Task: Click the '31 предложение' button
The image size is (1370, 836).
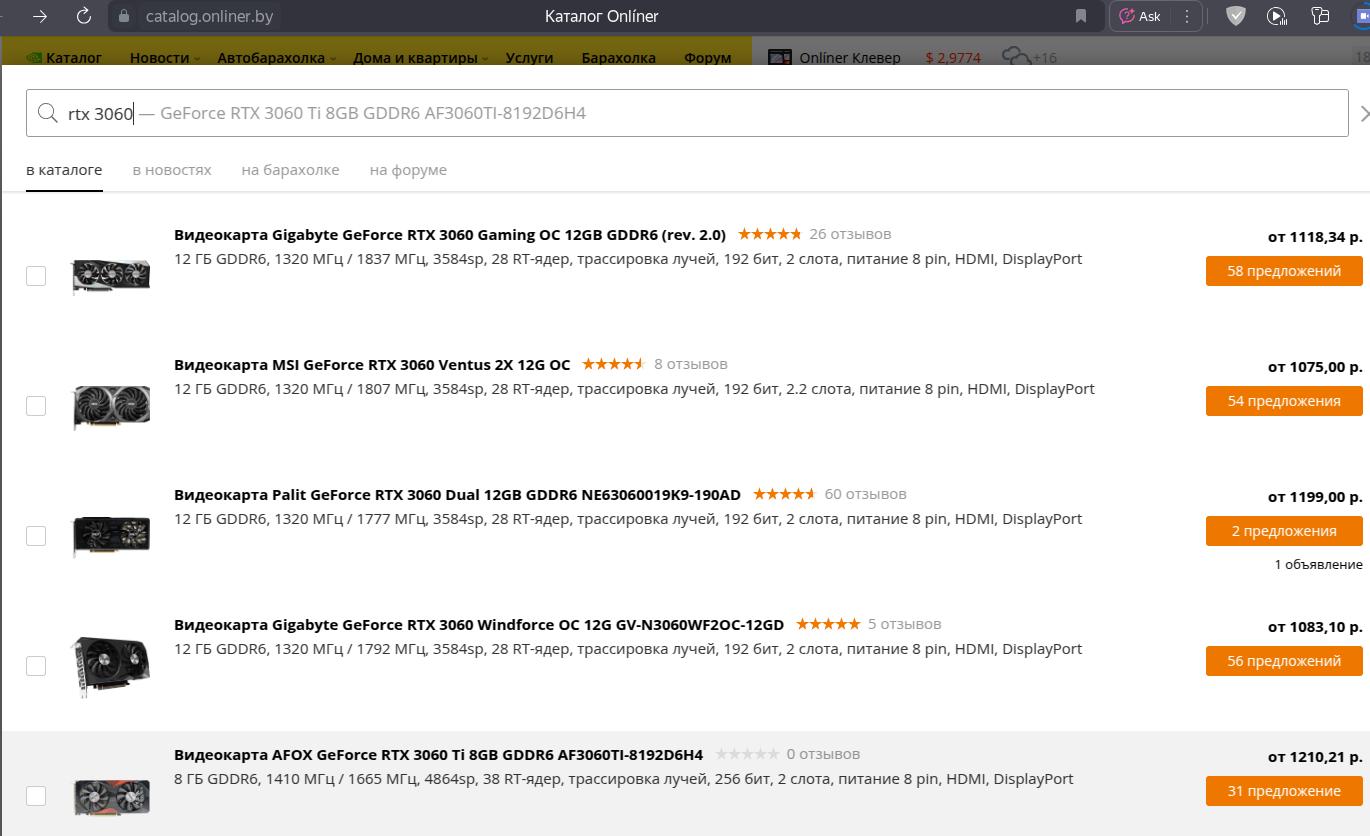Action: coord(1284,791)
